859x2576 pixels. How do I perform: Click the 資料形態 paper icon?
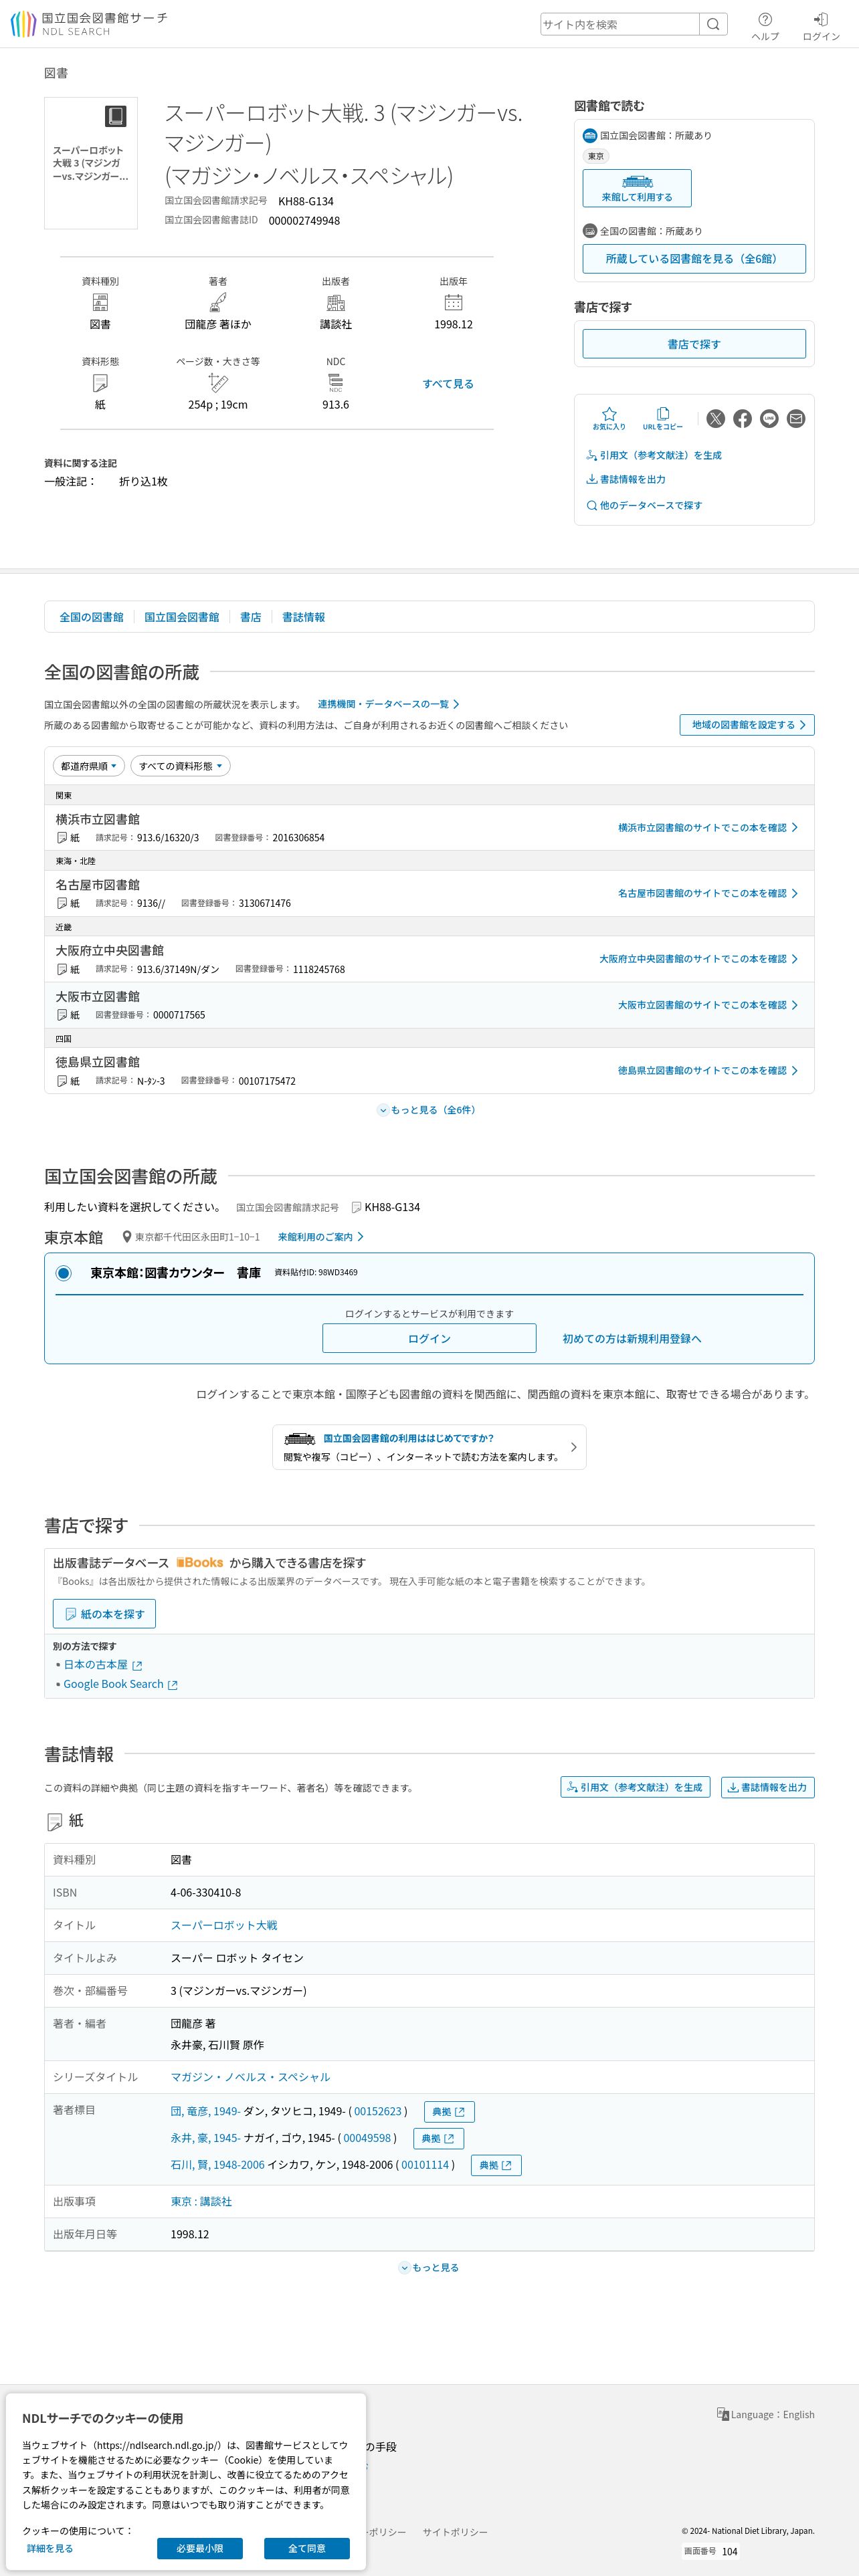(x=100, y=383)
